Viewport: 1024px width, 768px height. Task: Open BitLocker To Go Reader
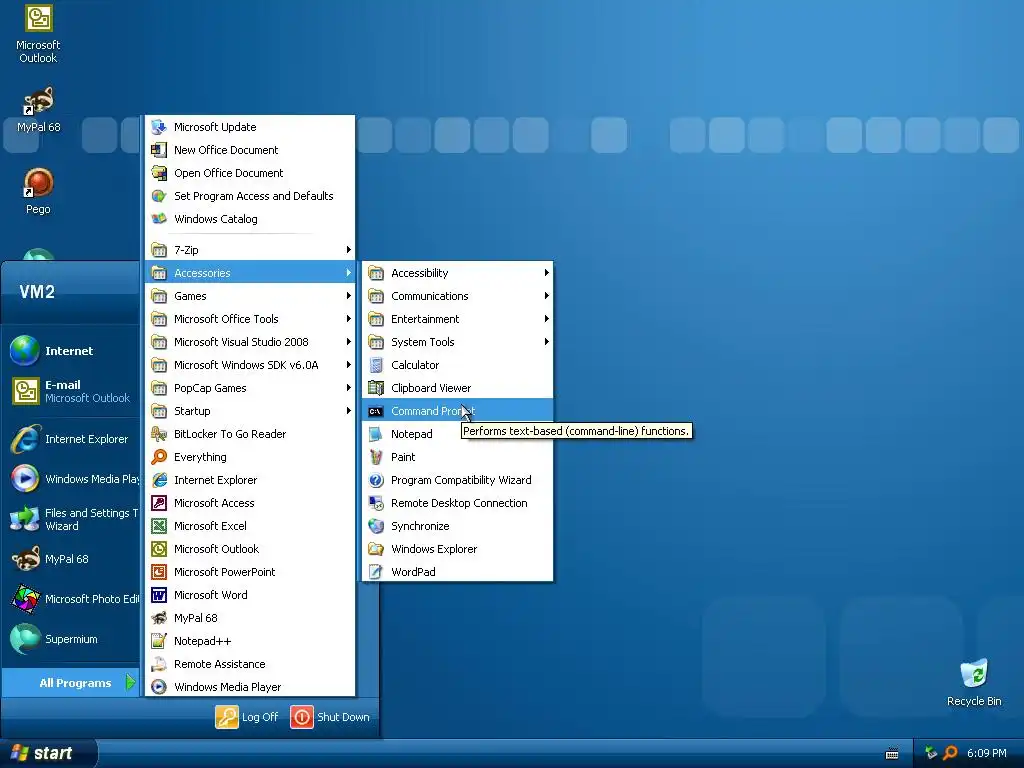[250, 434]
